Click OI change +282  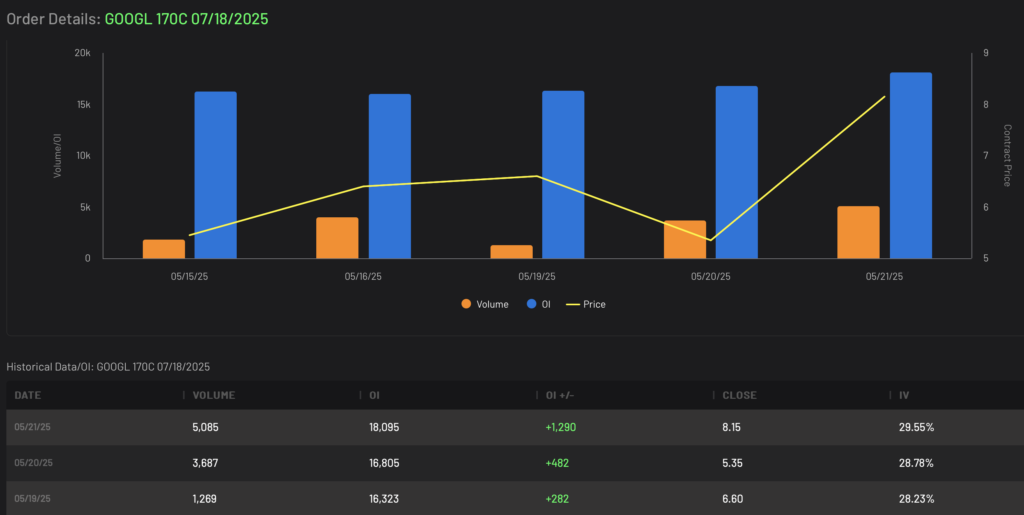pos(557,499)
